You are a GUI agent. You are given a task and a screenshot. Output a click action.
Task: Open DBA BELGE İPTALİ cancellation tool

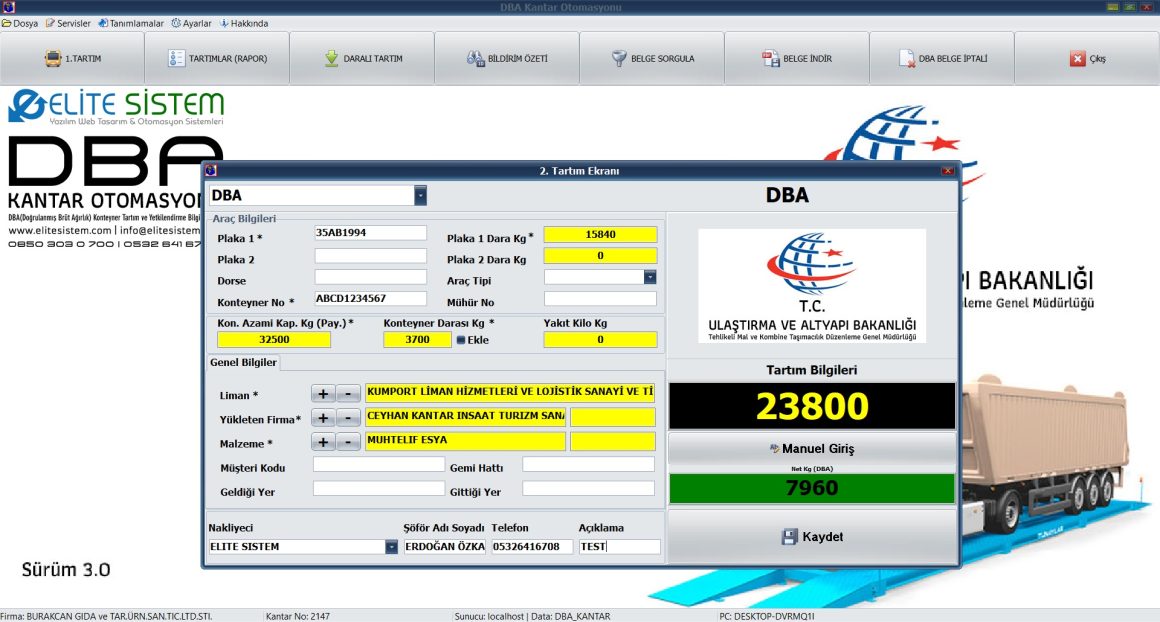tap(944, 58)
